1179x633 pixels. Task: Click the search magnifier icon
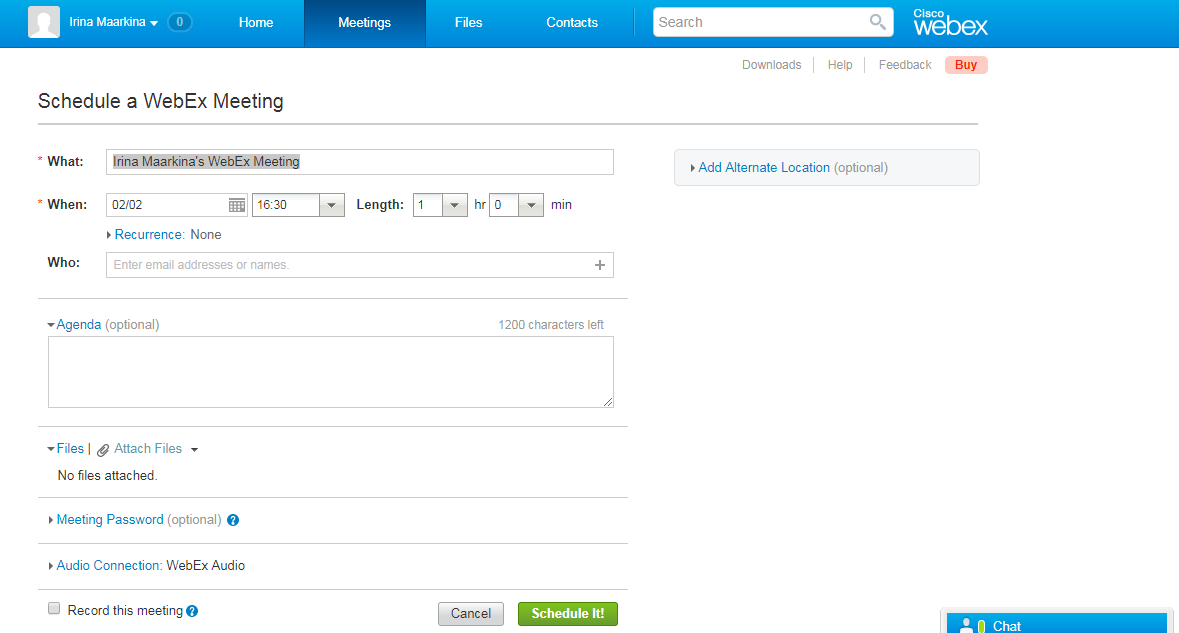[877, 21]
